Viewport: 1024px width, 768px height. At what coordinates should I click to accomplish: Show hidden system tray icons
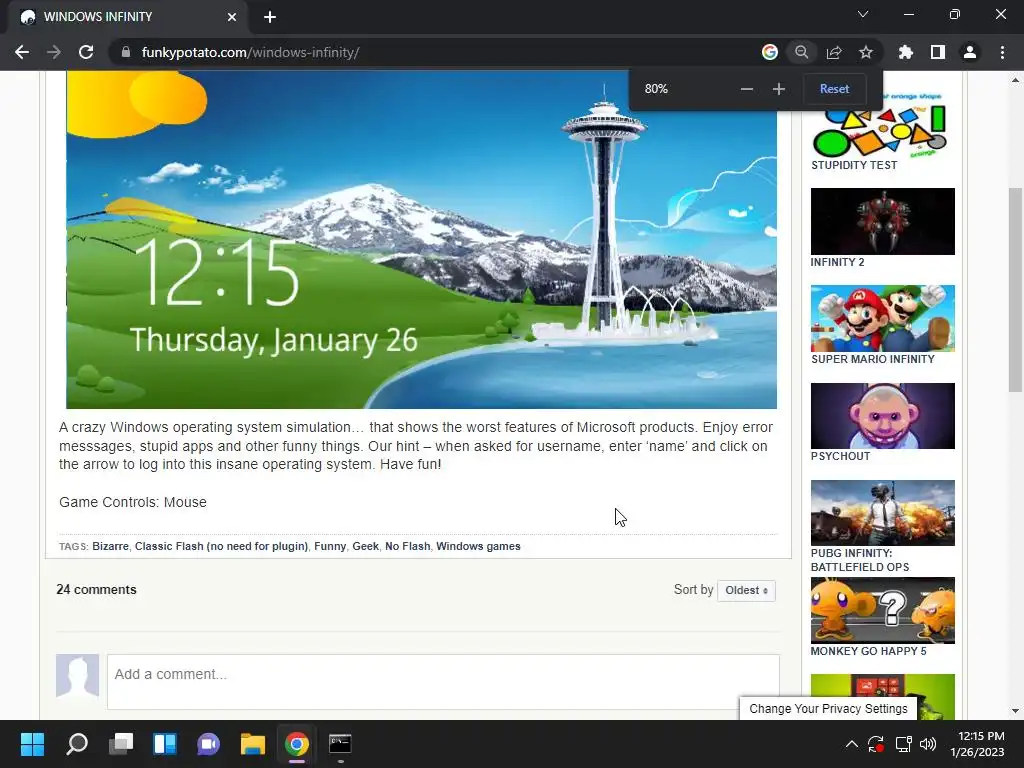[852, 744]
